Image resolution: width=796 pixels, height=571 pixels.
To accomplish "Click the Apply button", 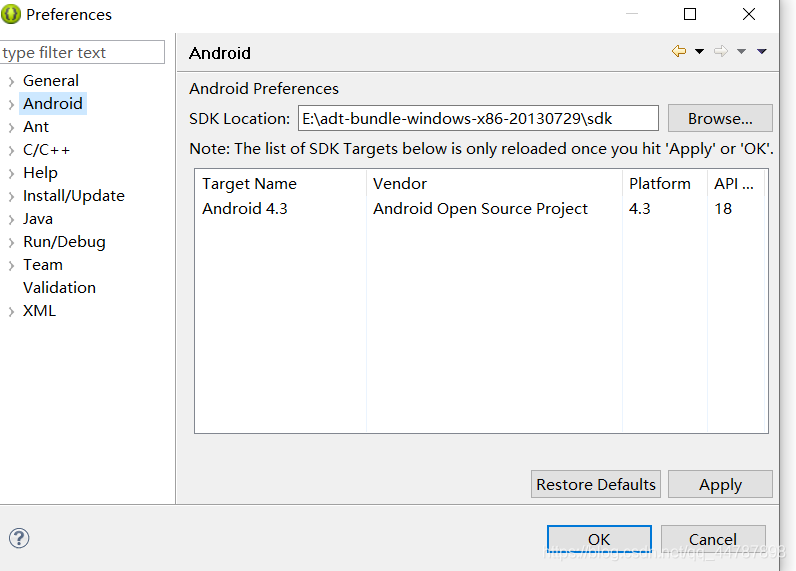I will pyautogui.click(x=720, y=484).
